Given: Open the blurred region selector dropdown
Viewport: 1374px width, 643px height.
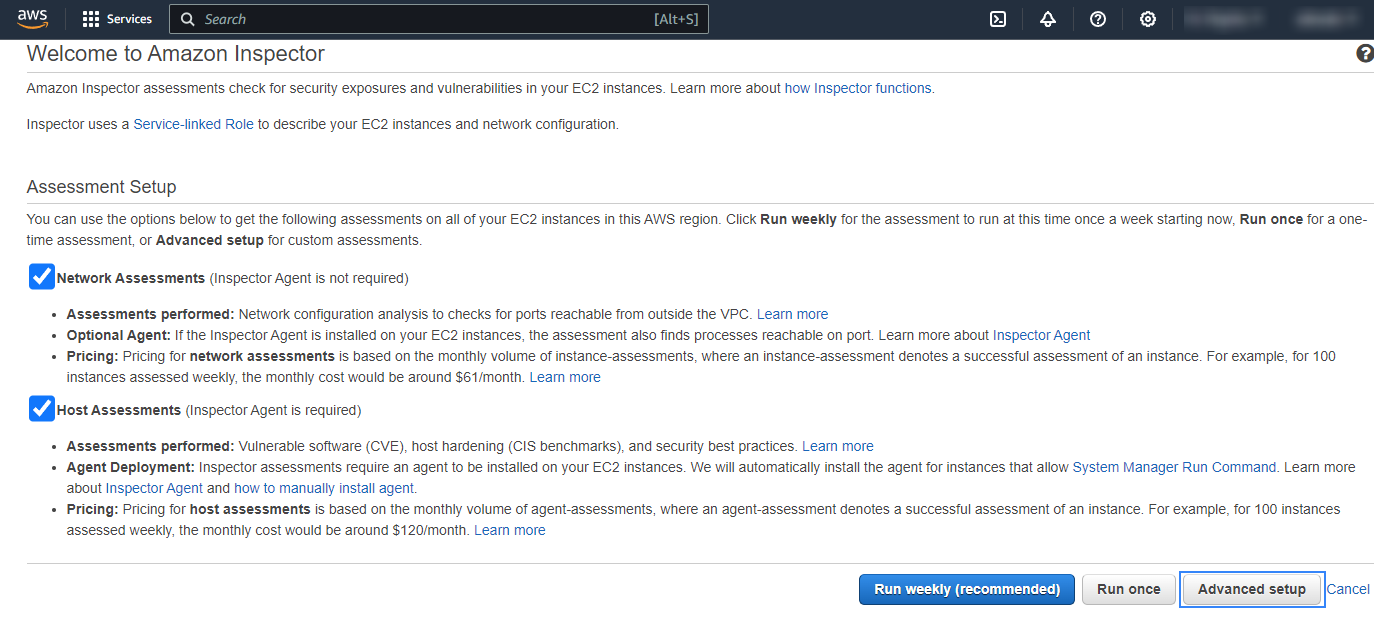Looking at the screenshot, I should (1222, 19).
